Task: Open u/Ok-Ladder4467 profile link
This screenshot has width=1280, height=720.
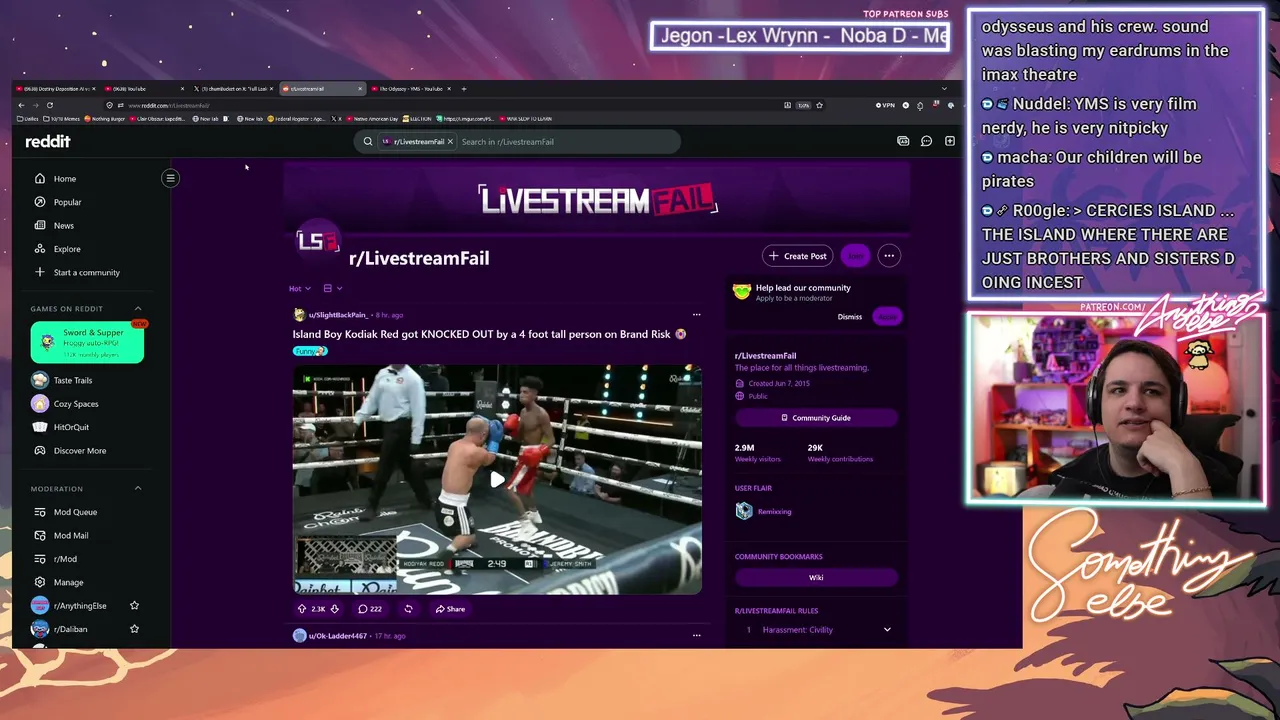Action: pos(337,636)
